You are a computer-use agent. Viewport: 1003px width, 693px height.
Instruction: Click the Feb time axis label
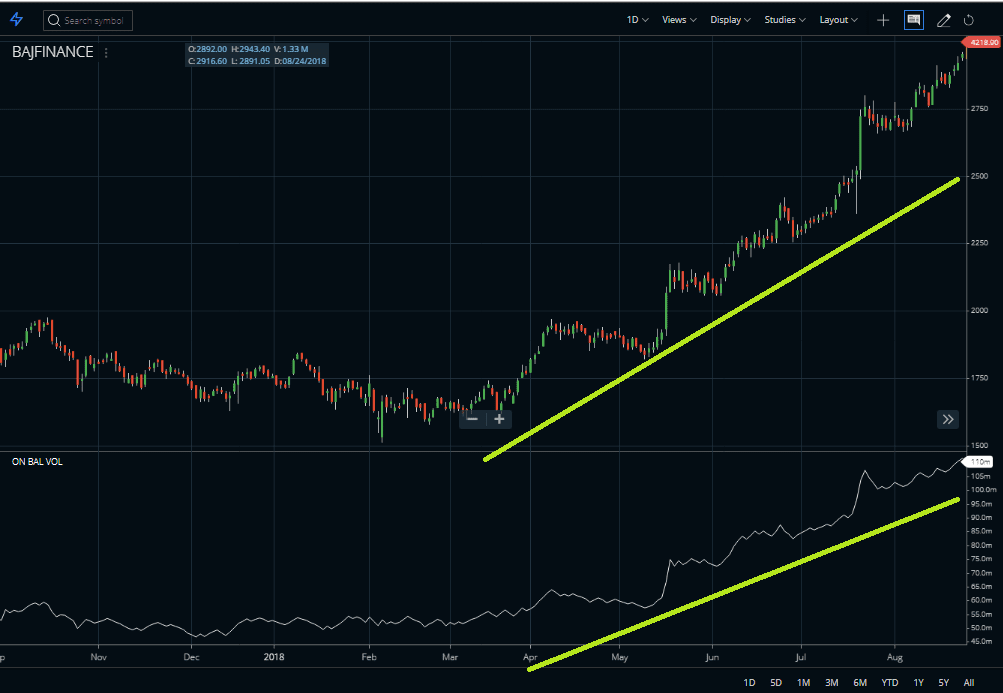click(x=369, y=657)
